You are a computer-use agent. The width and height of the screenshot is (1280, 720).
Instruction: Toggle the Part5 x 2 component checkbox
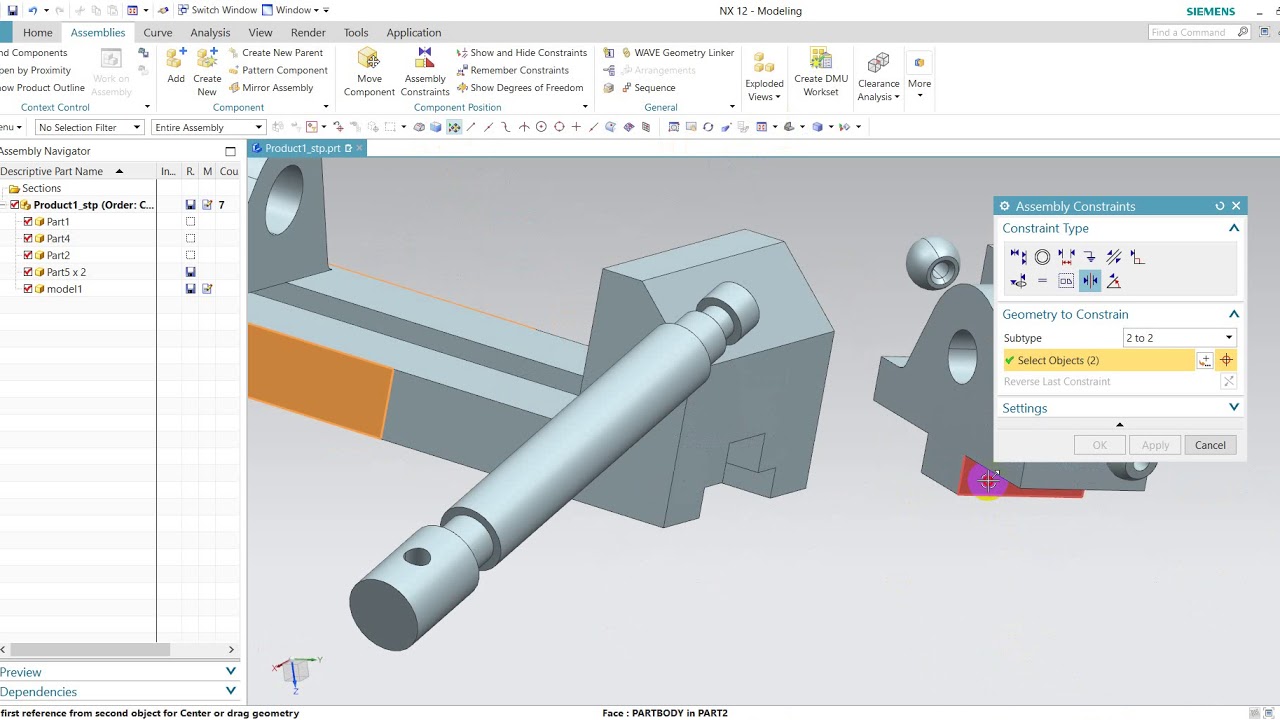28,272
